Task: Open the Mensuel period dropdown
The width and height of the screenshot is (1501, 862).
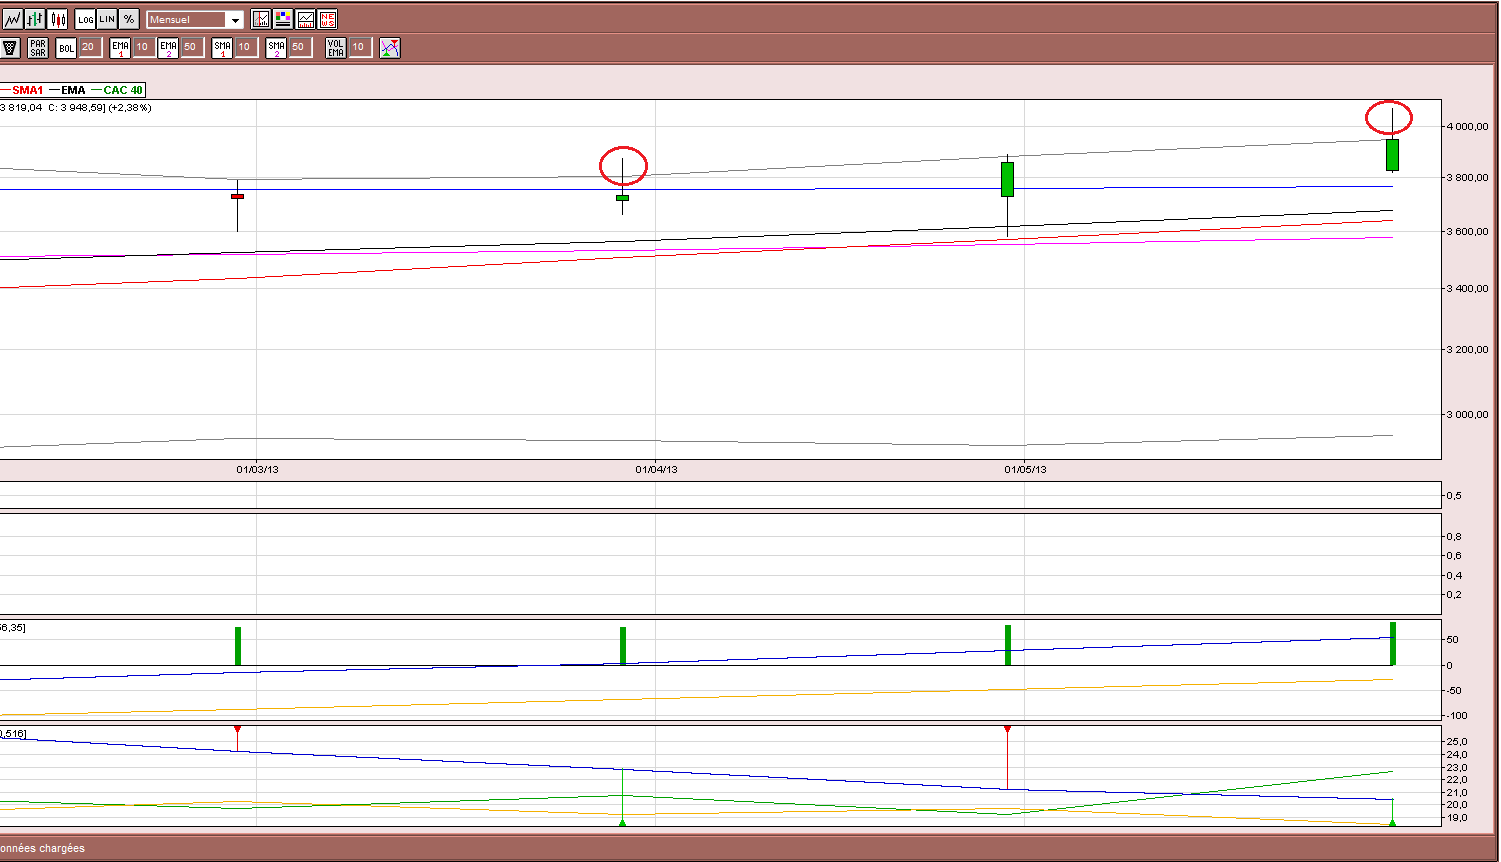Action: pyautogui.click(x=195, y=20)
